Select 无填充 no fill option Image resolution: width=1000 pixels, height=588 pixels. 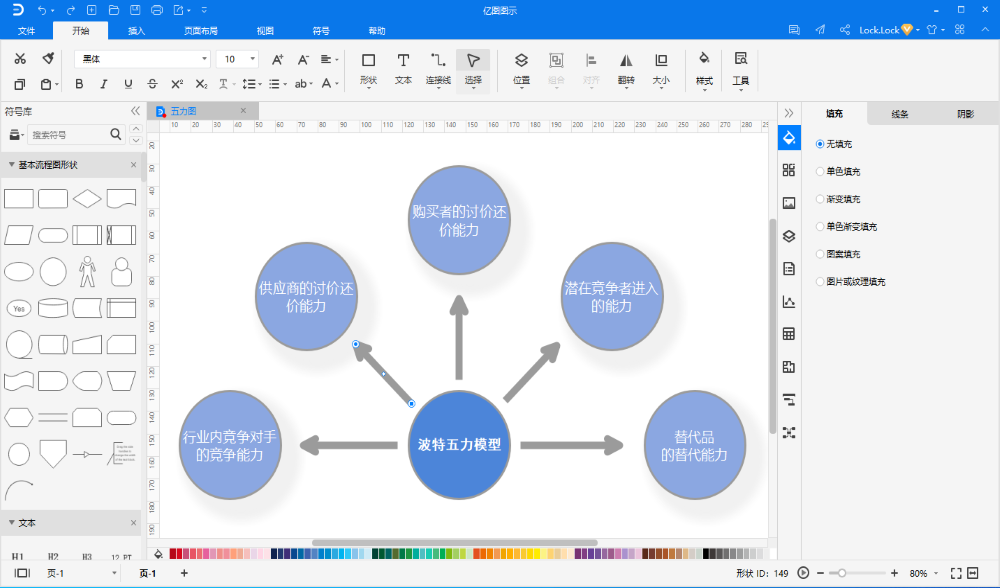[834, 144]
